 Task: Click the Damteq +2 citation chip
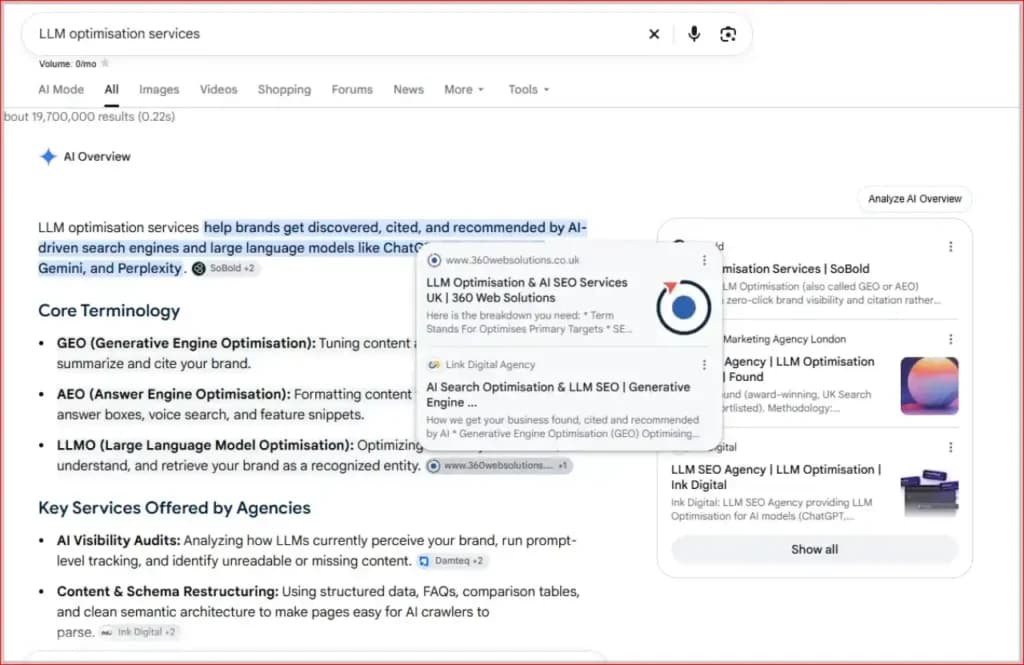pos(452,560)
